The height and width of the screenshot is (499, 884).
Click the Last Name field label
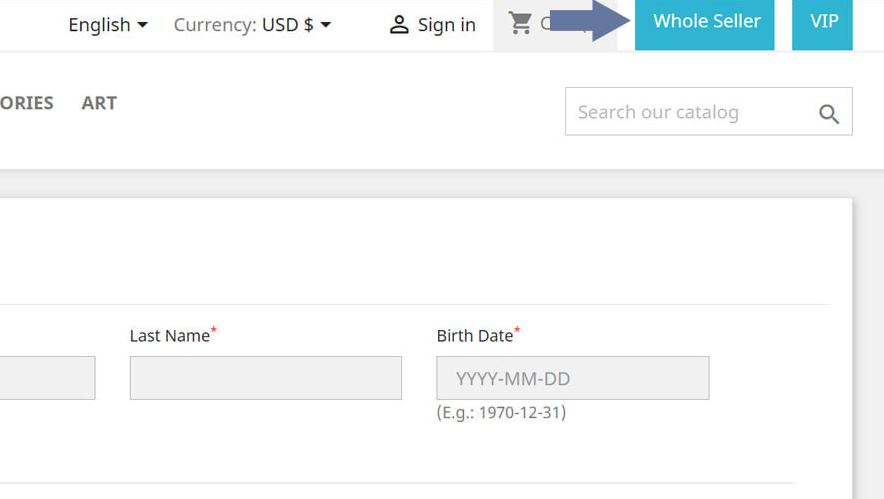[x=169, y=336]
